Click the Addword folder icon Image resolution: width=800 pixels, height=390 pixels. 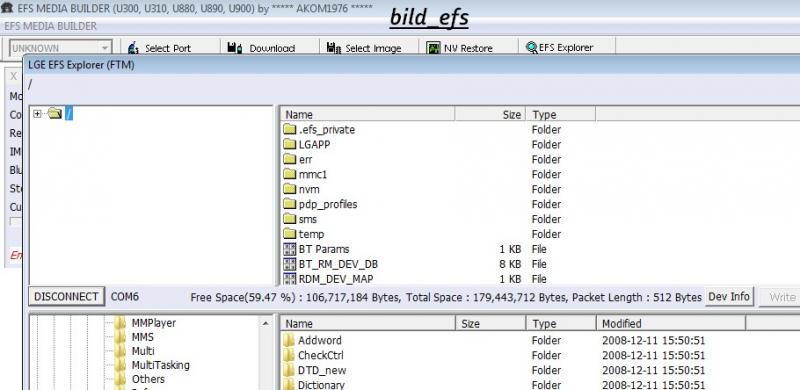click(289, 340)
